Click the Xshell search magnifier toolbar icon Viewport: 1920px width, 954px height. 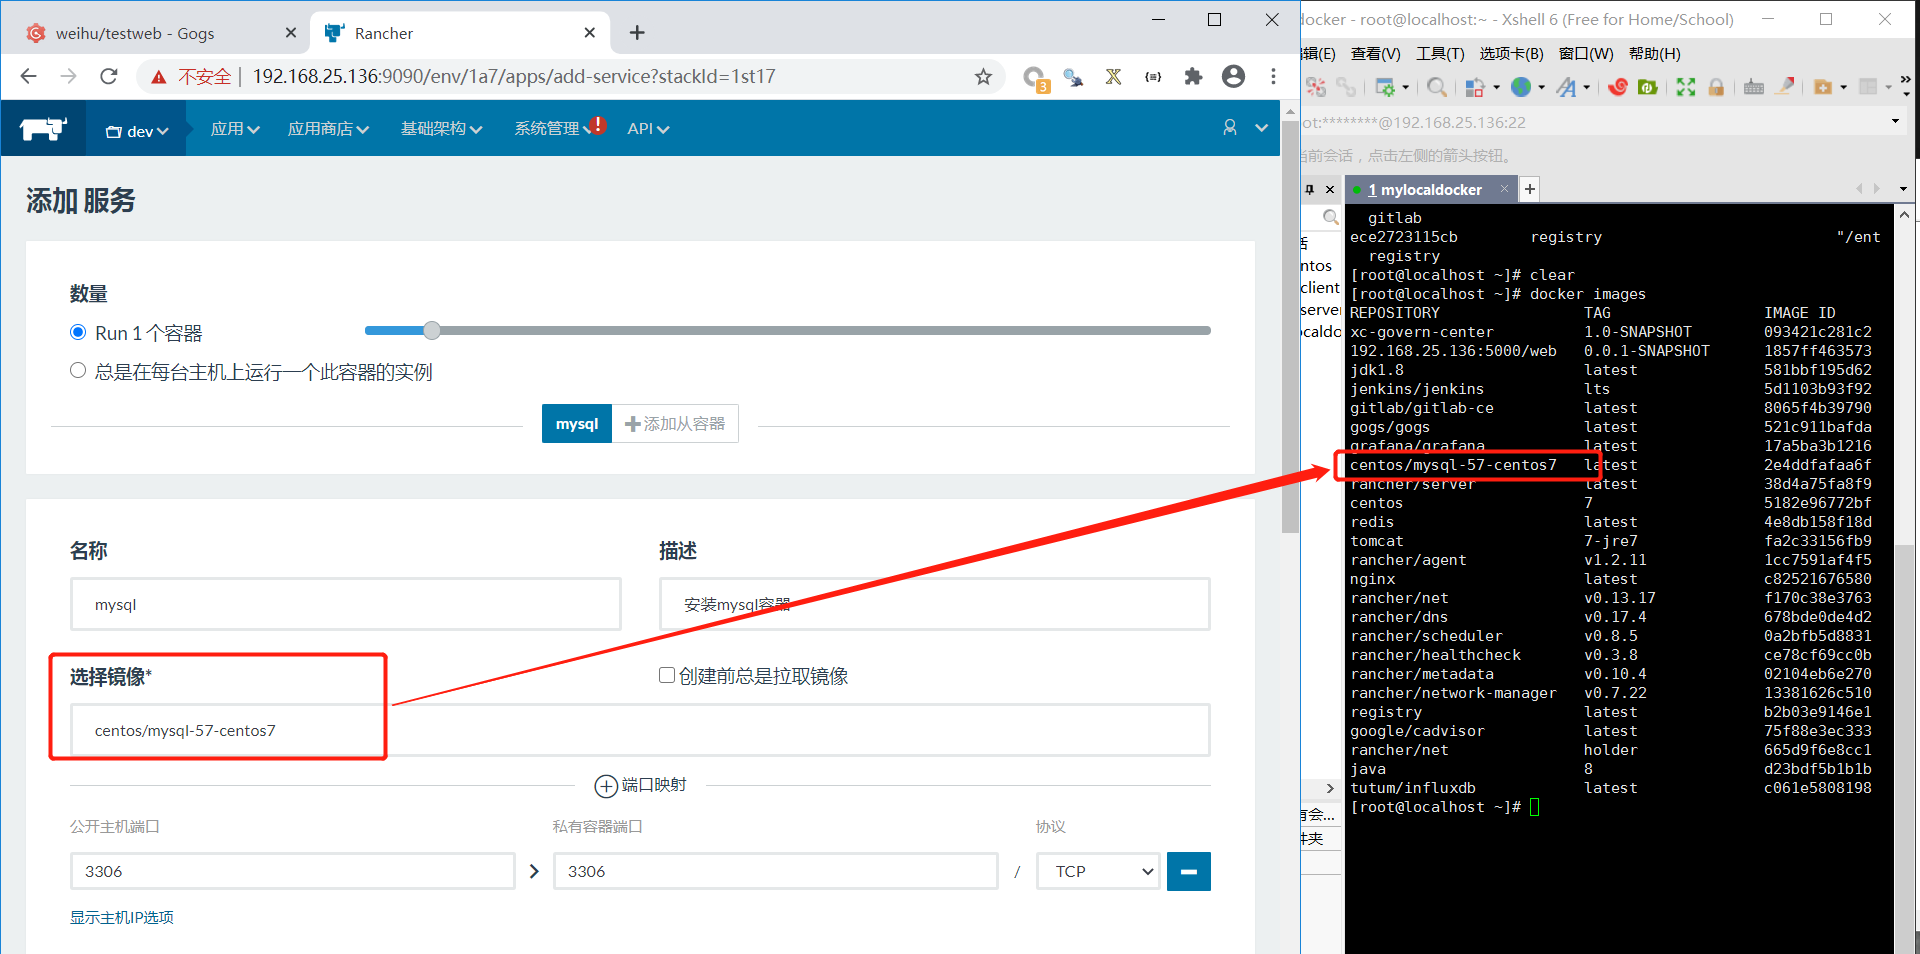tap(1437, 87)
